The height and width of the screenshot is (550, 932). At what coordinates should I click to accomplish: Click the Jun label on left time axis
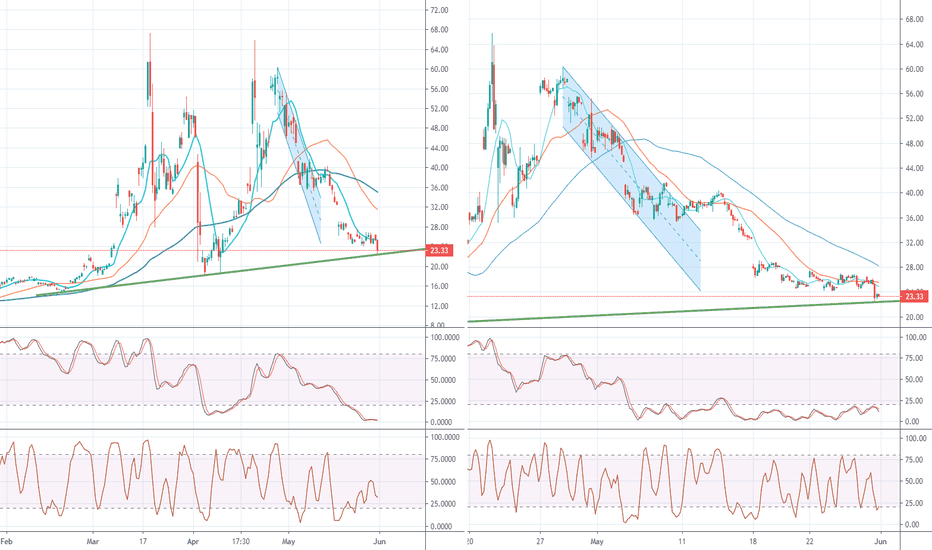(379, 542)
